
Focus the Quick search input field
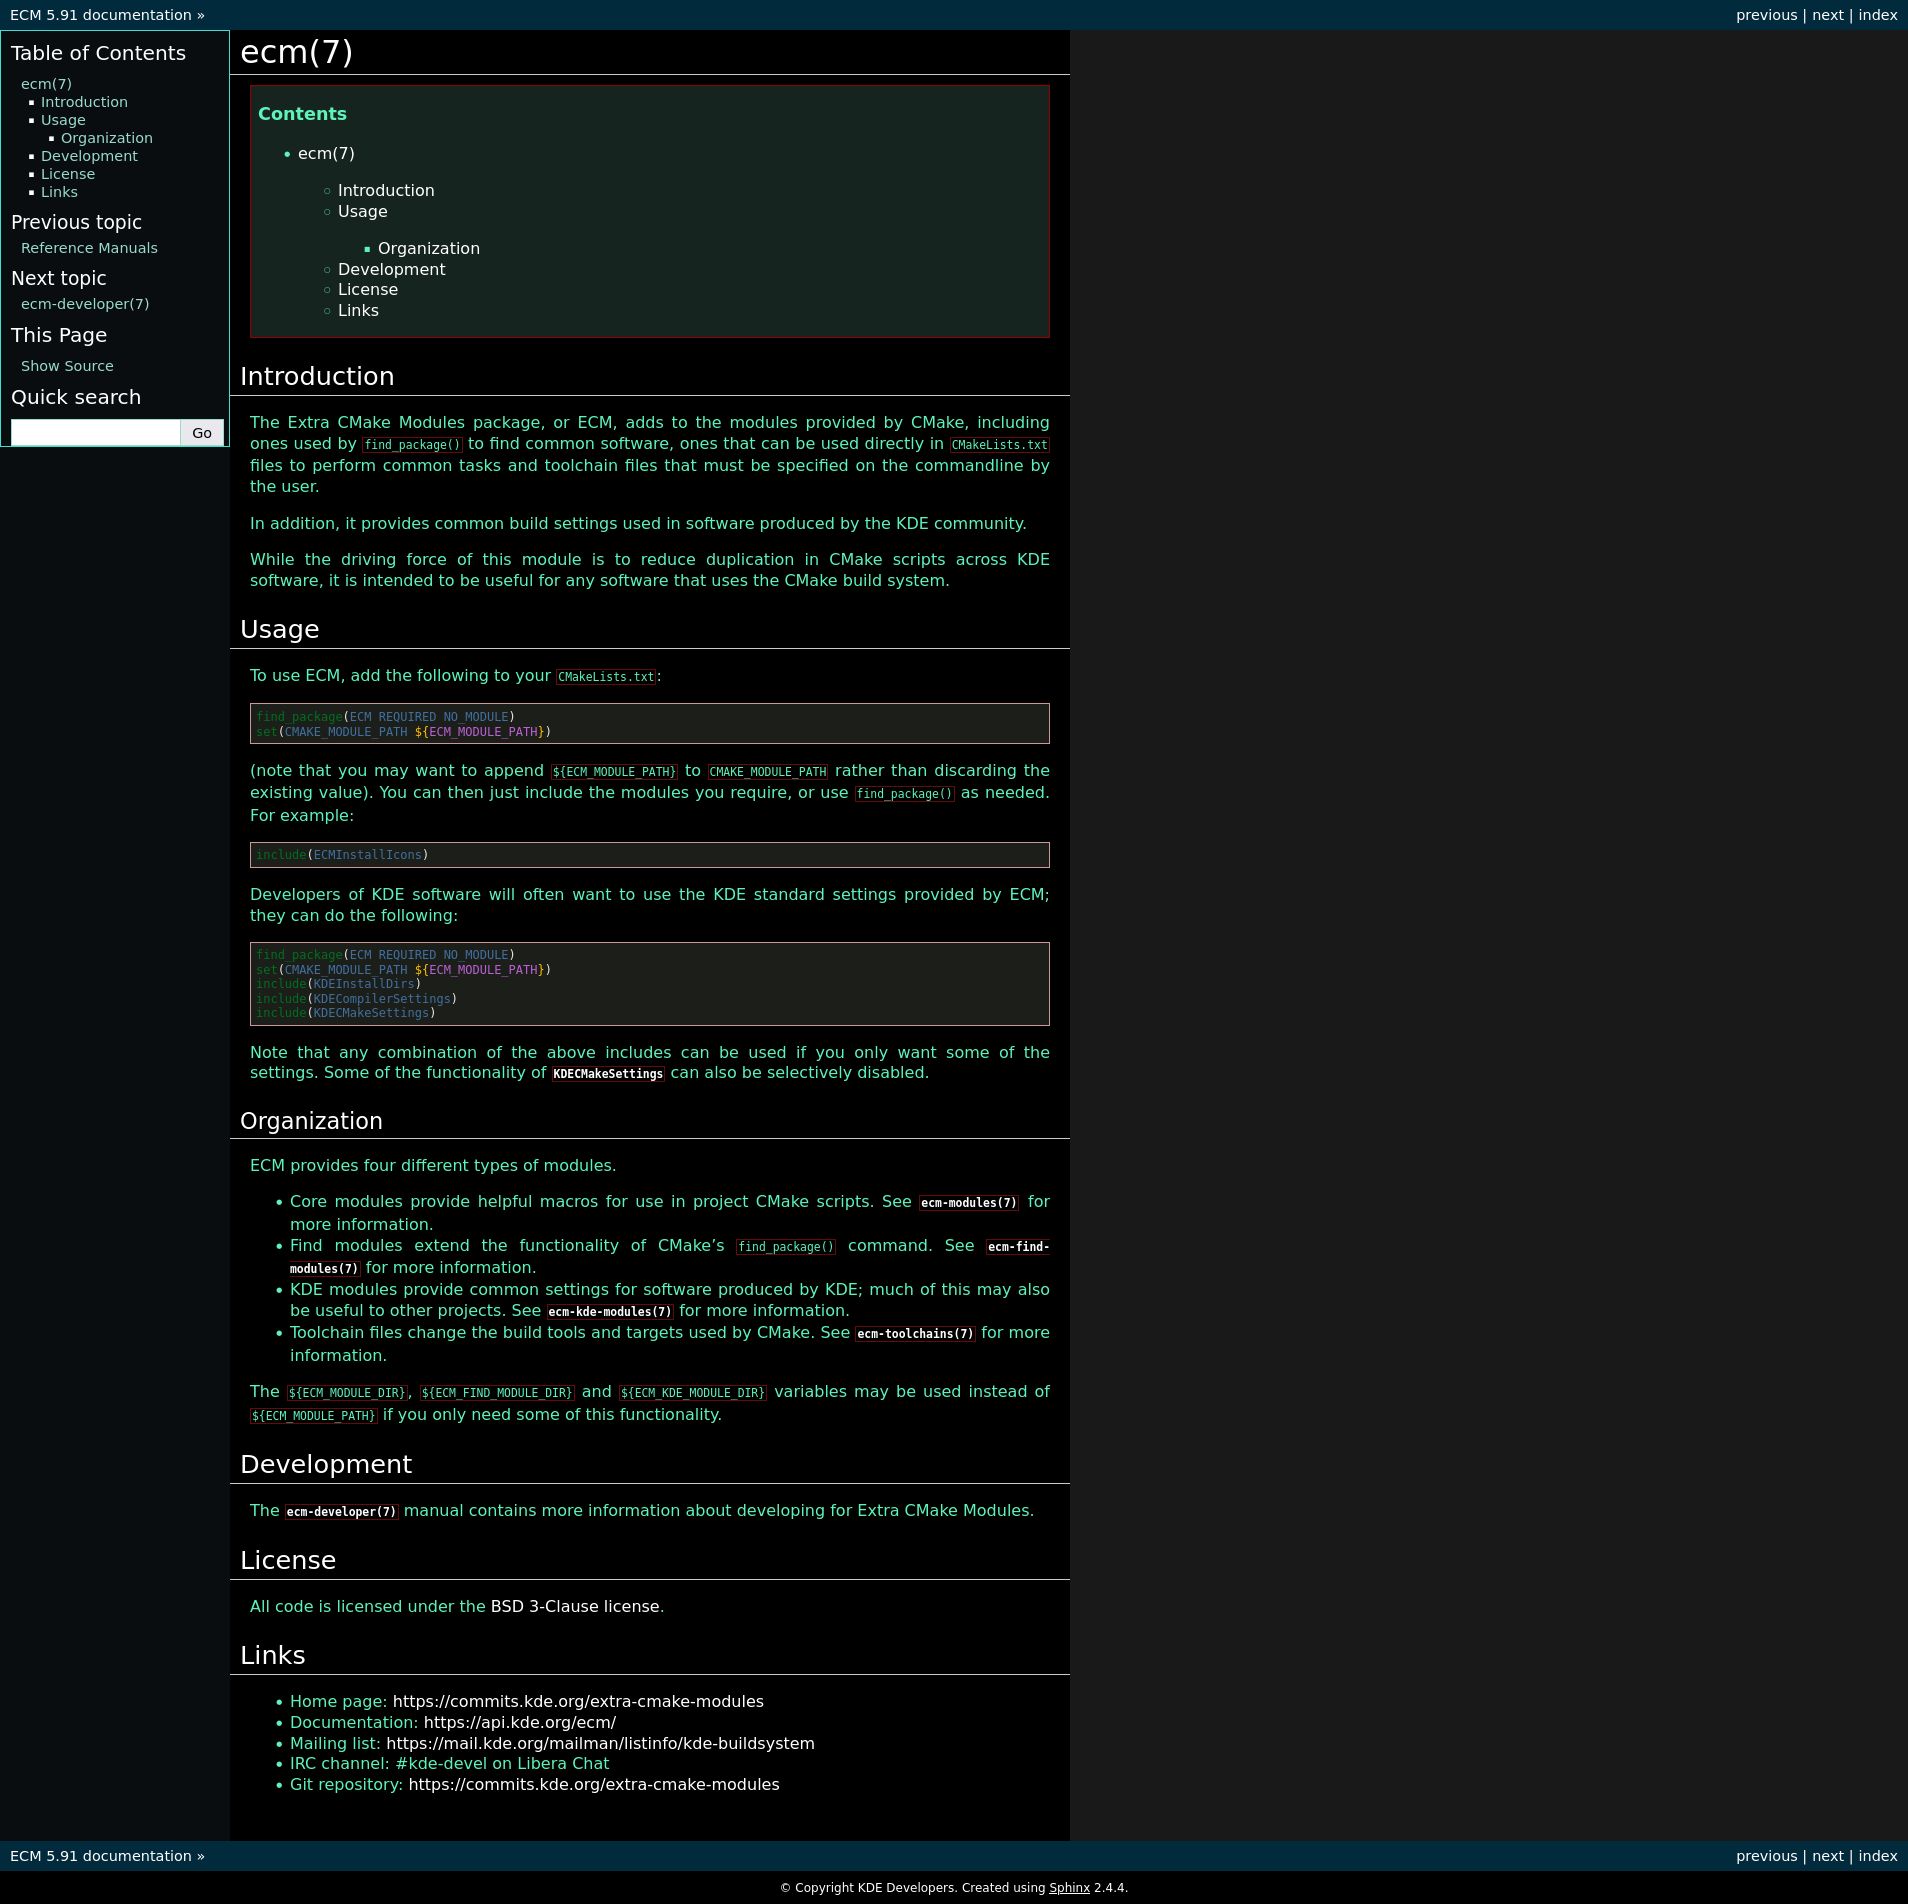[96, 433]
